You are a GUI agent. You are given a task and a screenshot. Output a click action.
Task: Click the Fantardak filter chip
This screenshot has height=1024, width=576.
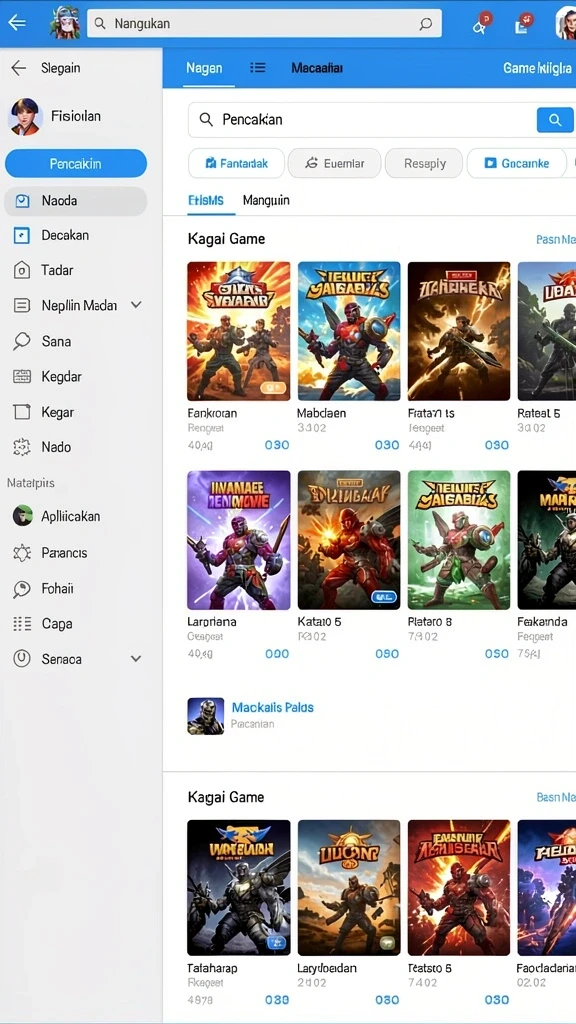pyautogui.click(x=236, y=163)
